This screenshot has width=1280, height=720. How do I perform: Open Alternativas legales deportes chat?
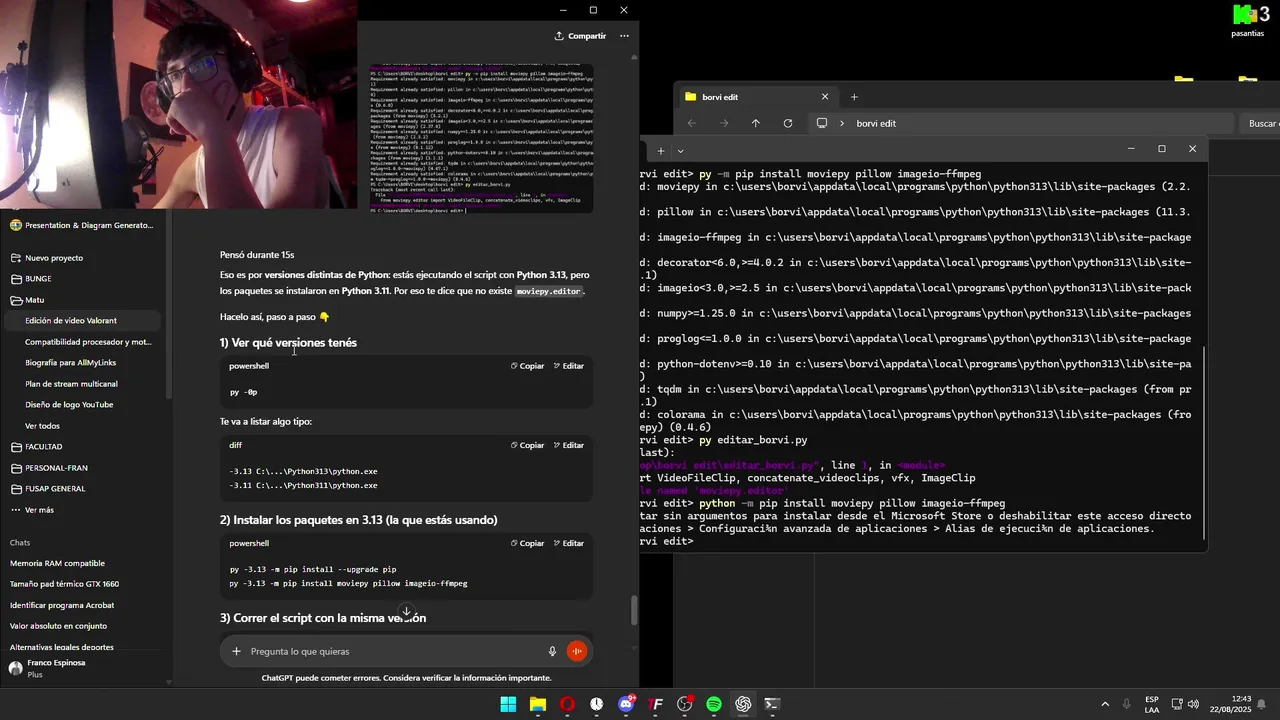coord(82,647)
